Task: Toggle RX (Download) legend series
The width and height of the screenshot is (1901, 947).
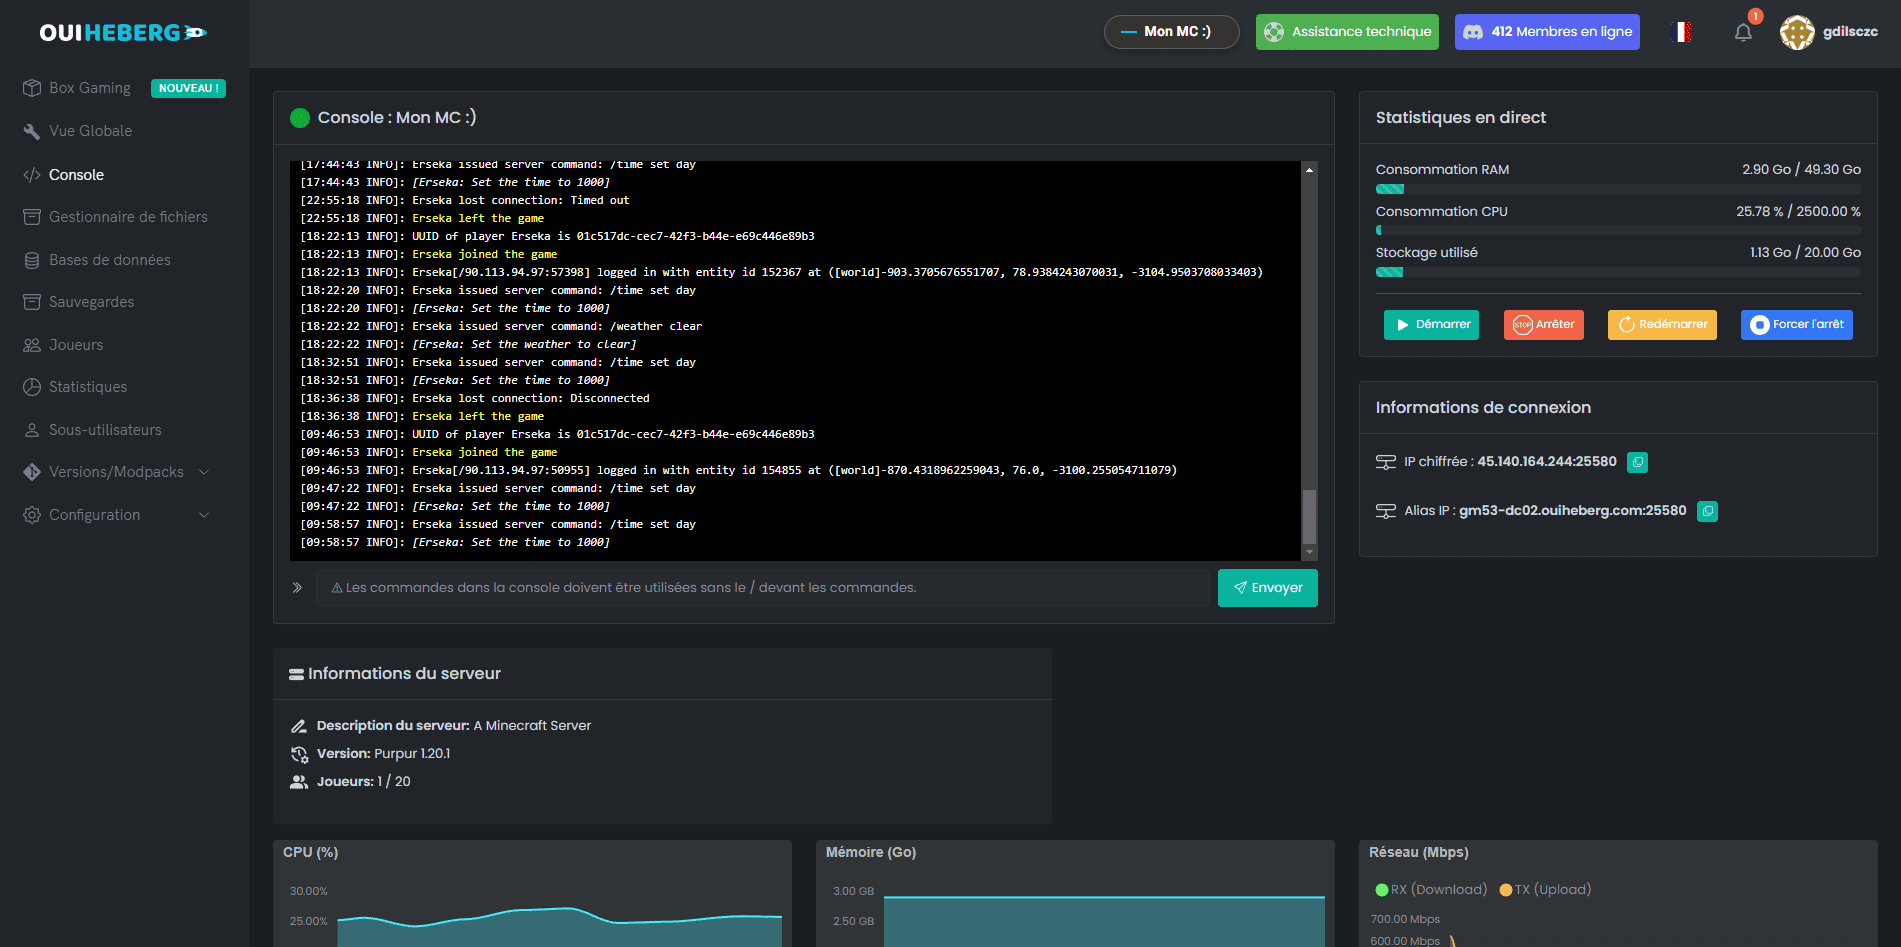Action: point(1431,890)
